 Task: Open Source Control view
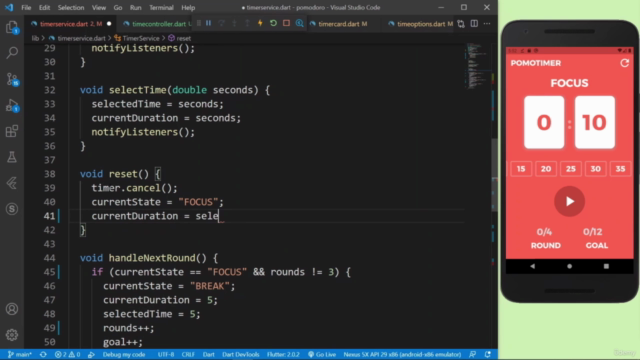click(x=12, y=79)
